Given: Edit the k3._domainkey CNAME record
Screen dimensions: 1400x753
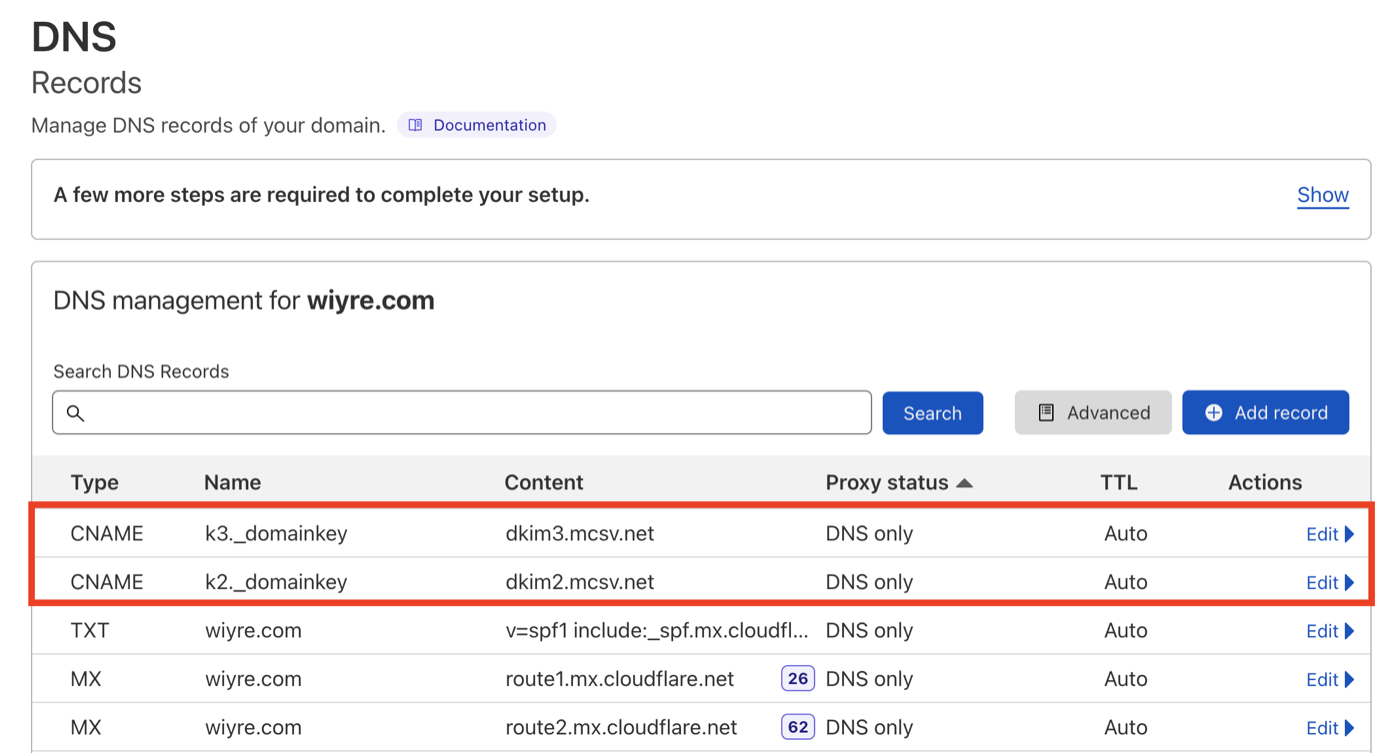Looking at the screenshot, I should coord(1330,534).
